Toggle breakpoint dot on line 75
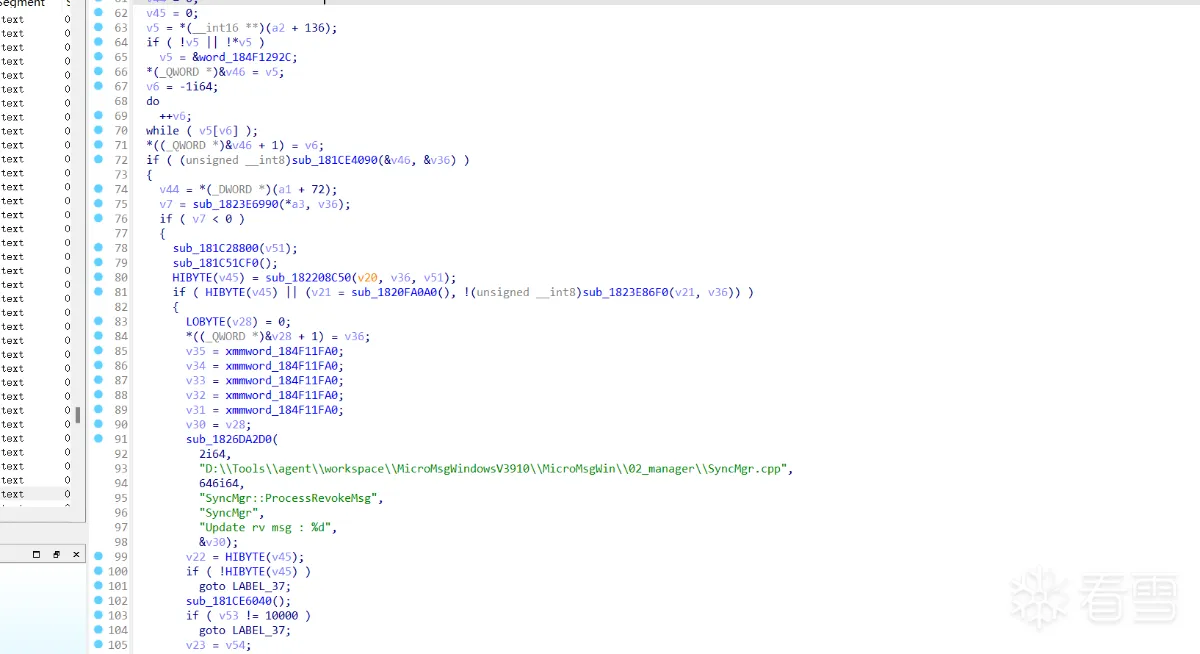Image resolution: width=1200 pixels, height=654 pixels. coord(98,204)
